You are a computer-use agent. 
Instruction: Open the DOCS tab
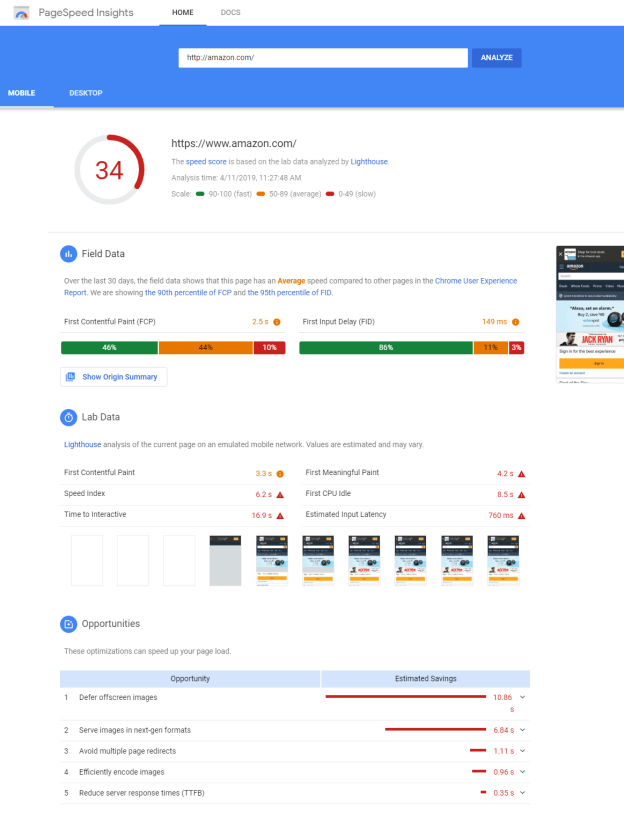[x=230, y=13]
